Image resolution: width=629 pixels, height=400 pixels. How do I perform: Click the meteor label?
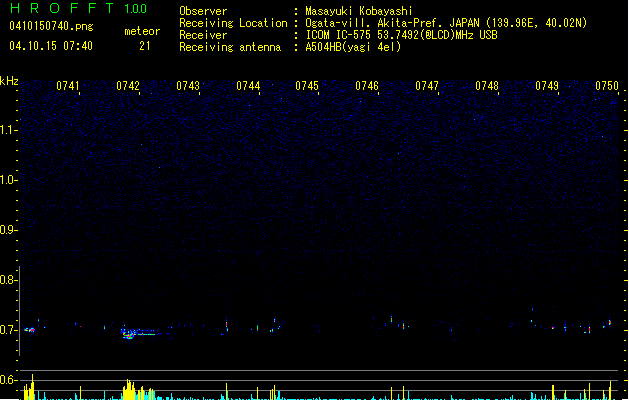pos(142,31)
